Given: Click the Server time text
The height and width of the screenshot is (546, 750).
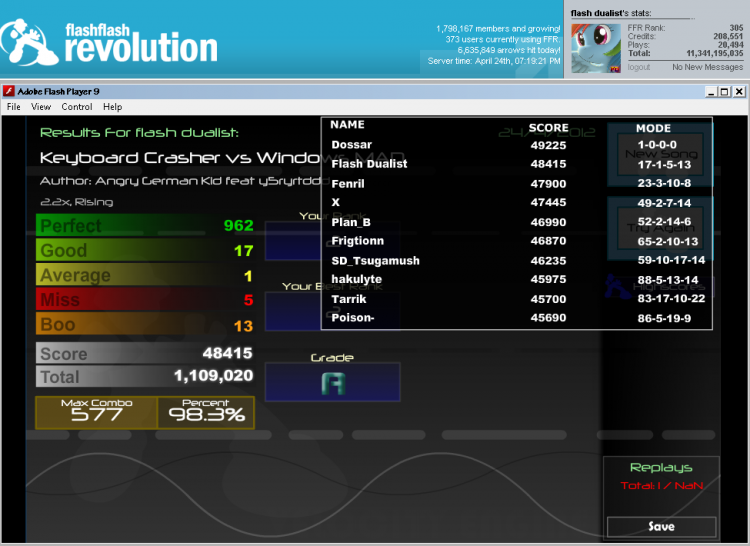Looking at the screenshot, I should (494, 61).
